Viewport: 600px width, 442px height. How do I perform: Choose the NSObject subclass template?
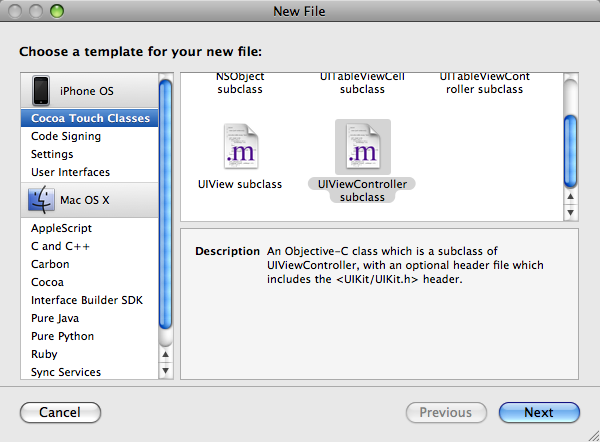240,83
